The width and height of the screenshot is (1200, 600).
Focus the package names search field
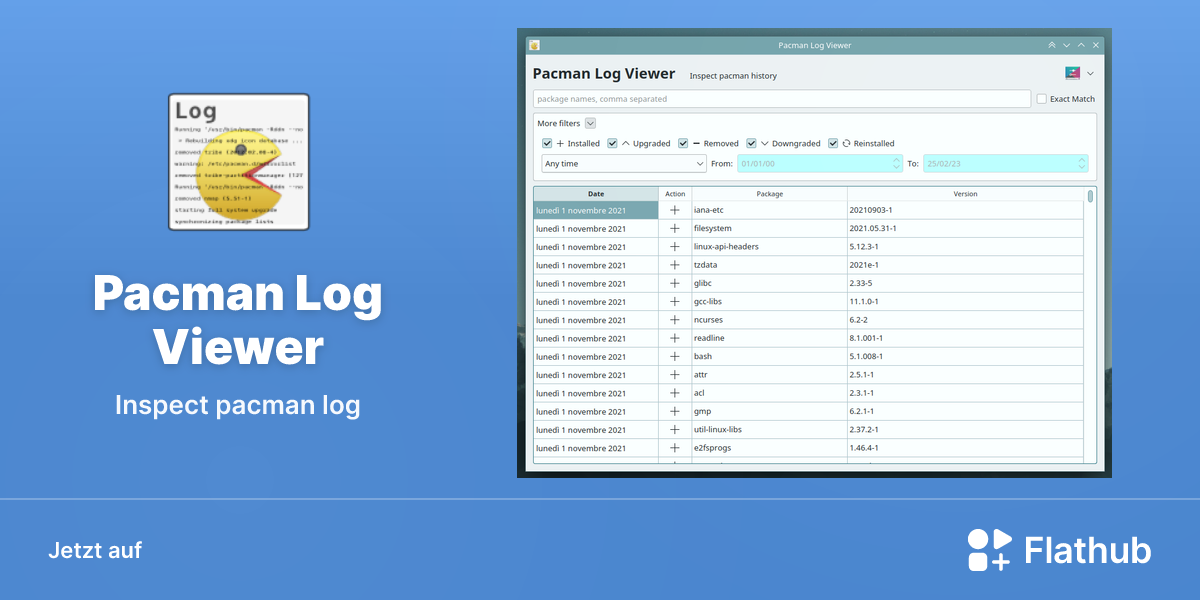(782, 99)
